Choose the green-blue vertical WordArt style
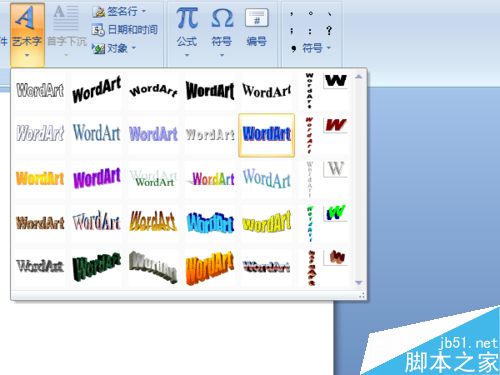Image resolution: width=500 pixels, height=375 pixels. click(x=310, y=223)
